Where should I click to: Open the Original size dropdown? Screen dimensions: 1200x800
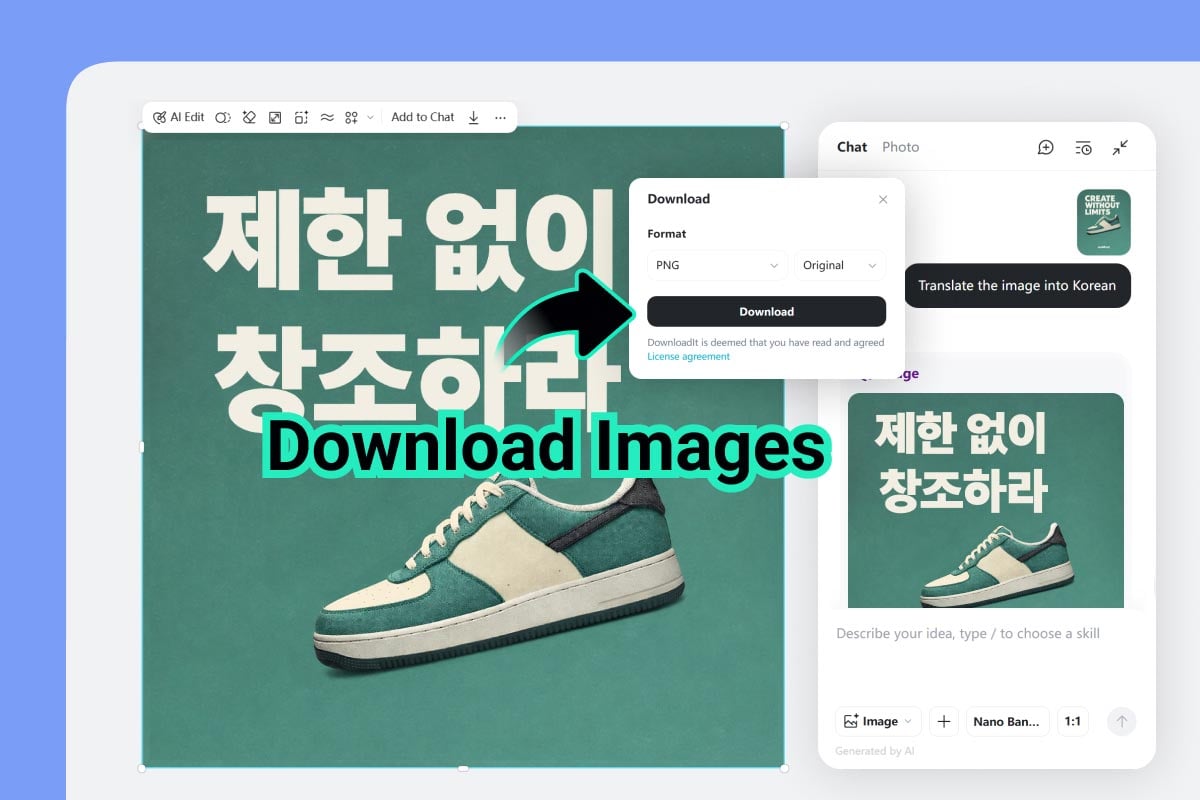(840, 265)
